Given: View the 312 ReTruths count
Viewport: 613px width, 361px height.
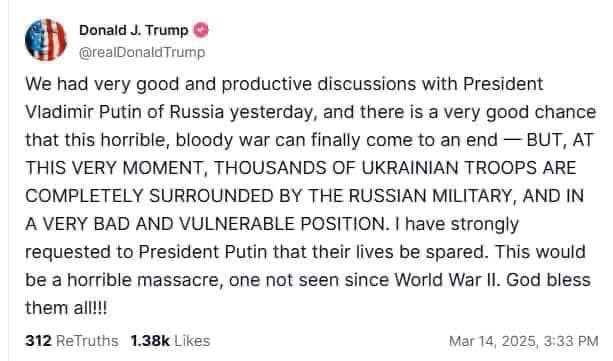Looking at the screenshot, I should [x=38, y=341].
